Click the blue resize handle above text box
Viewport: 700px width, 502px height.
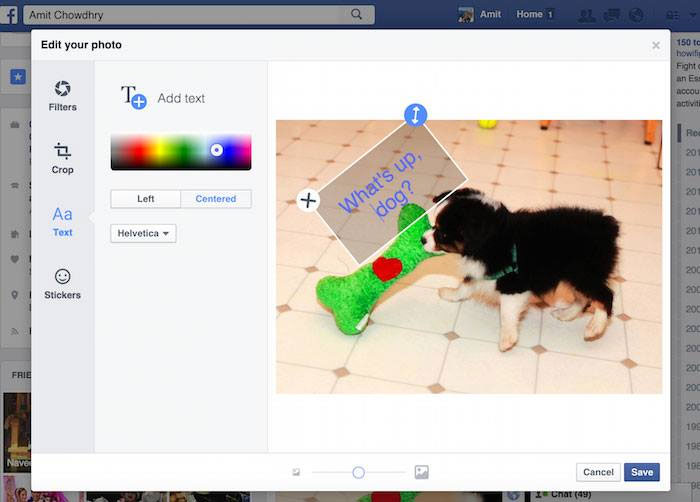click(x=416, y=115)
